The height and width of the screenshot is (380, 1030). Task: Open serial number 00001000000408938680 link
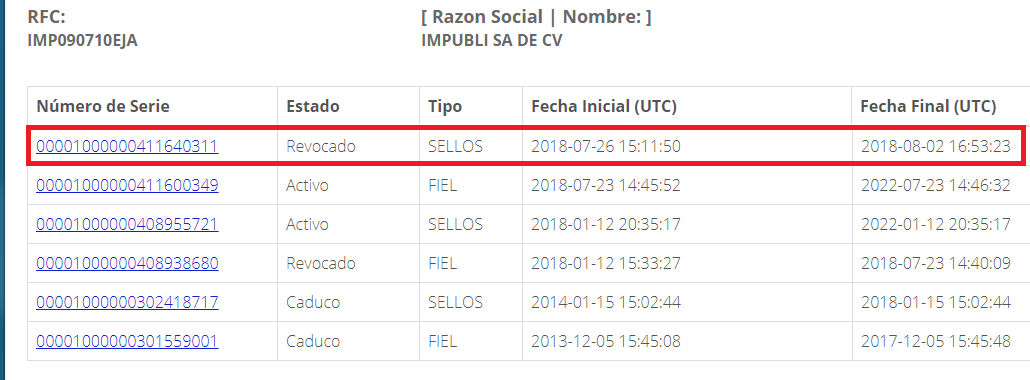pos(127,263)
